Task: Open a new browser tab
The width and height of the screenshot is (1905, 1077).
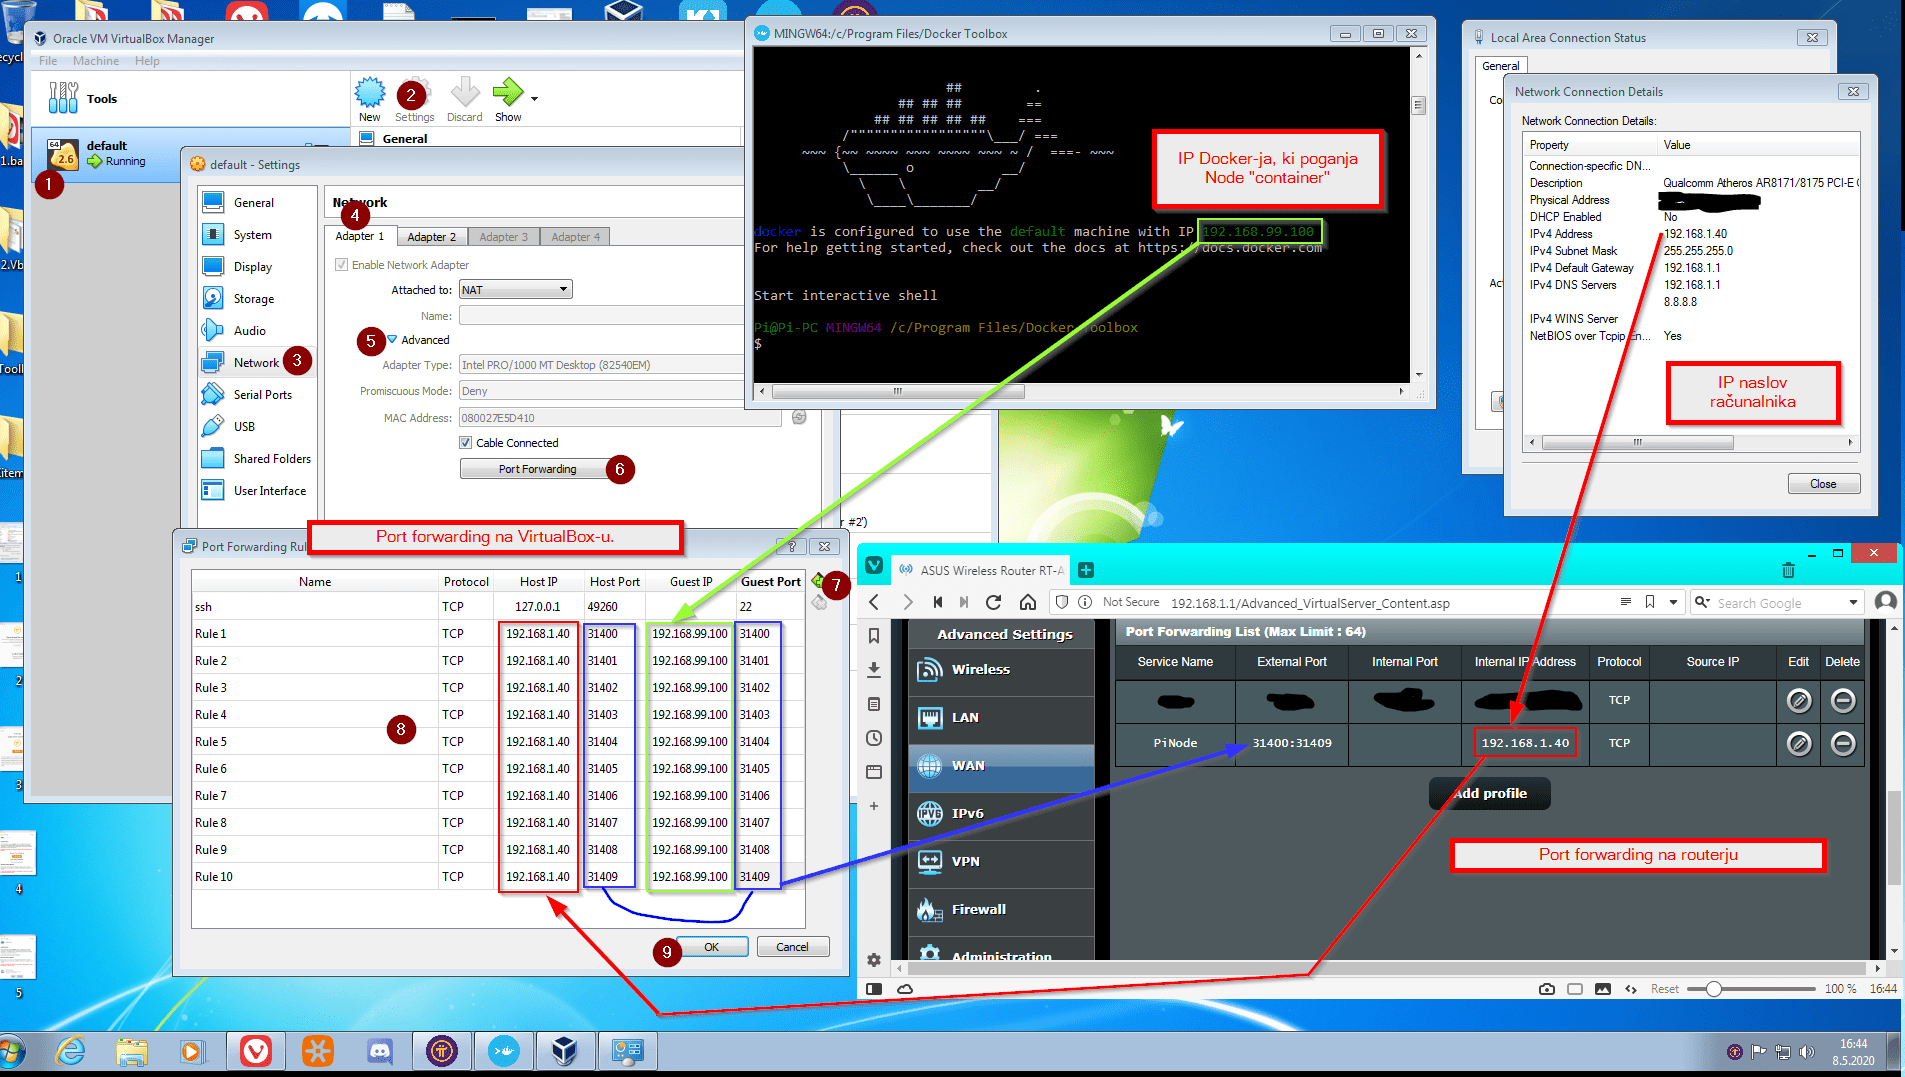Action: click(1086, 570)
